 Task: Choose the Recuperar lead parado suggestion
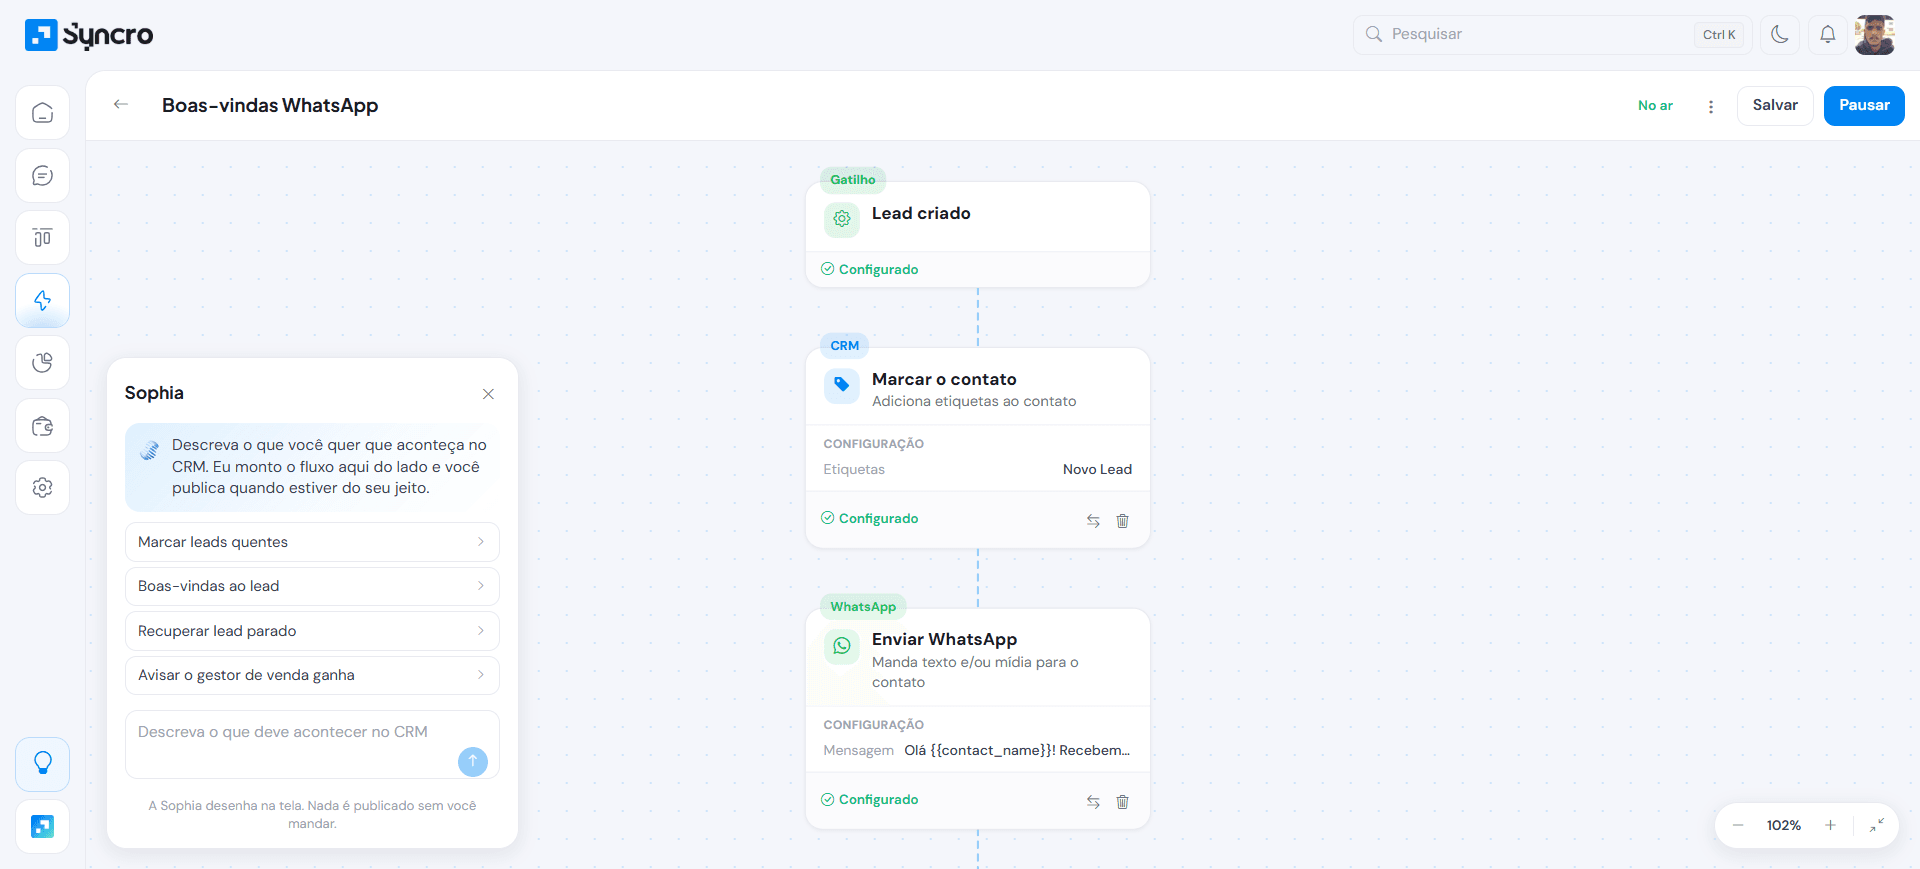tap(312, 631)
